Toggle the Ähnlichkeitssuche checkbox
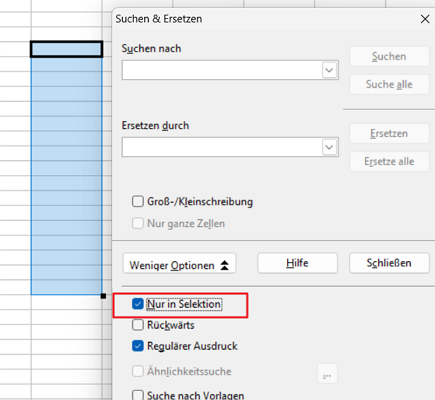 pyautogui.click(x=138, y=371)
